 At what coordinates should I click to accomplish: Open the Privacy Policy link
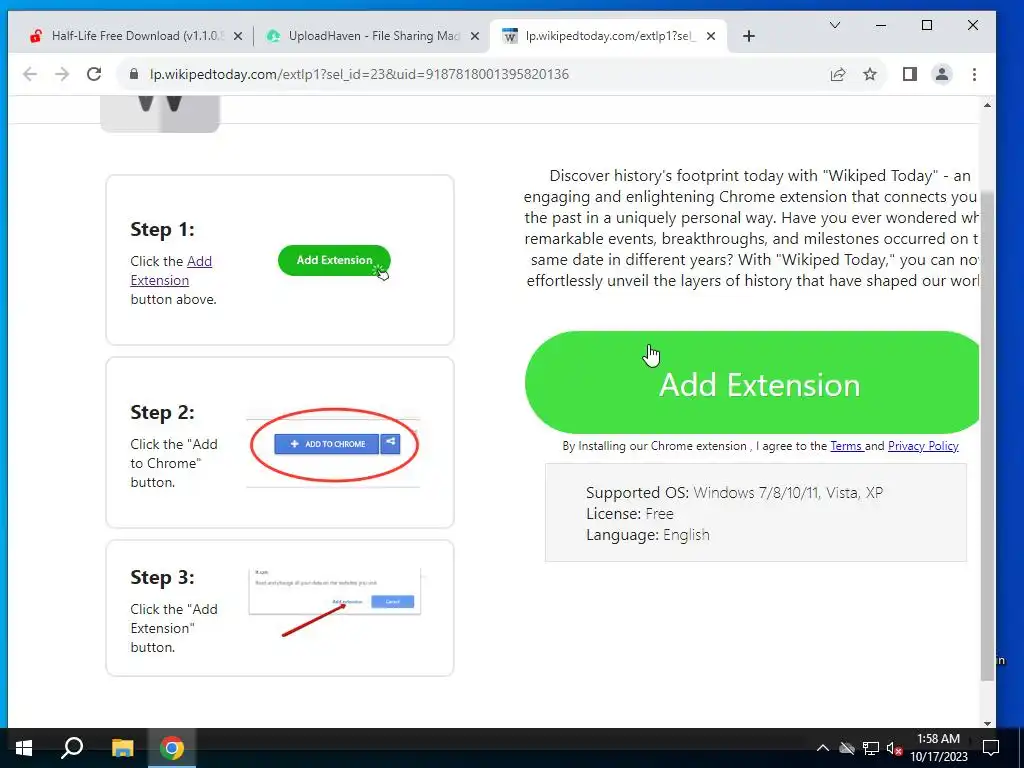tap(923, 446)
